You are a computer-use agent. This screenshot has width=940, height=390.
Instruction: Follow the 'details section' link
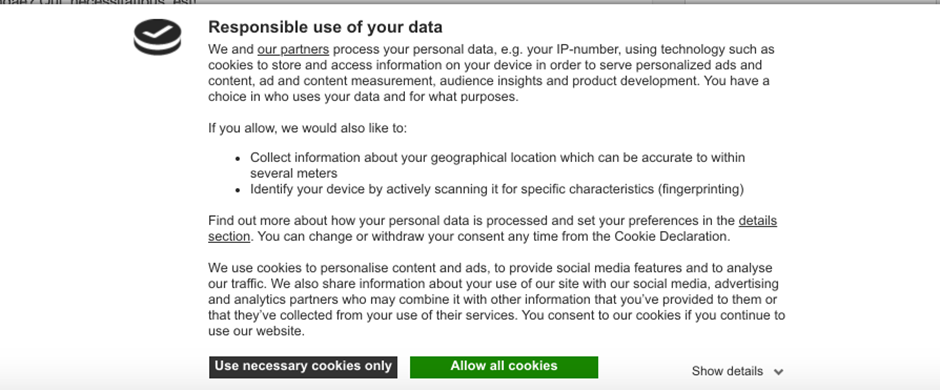(x=492, y=228)
